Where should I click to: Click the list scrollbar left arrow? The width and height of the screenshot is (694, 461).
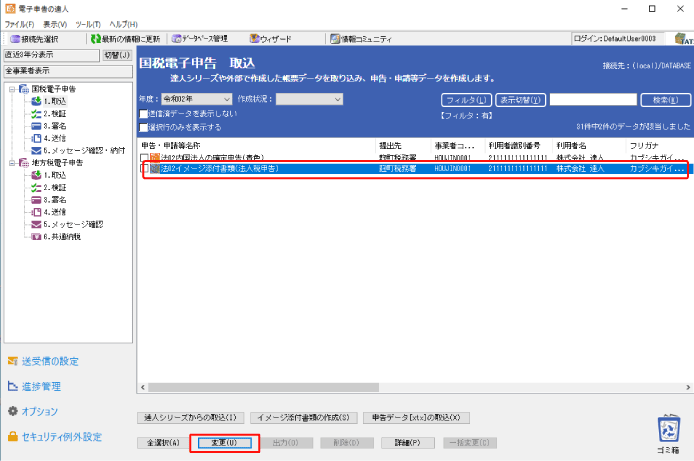coord(143,388)
